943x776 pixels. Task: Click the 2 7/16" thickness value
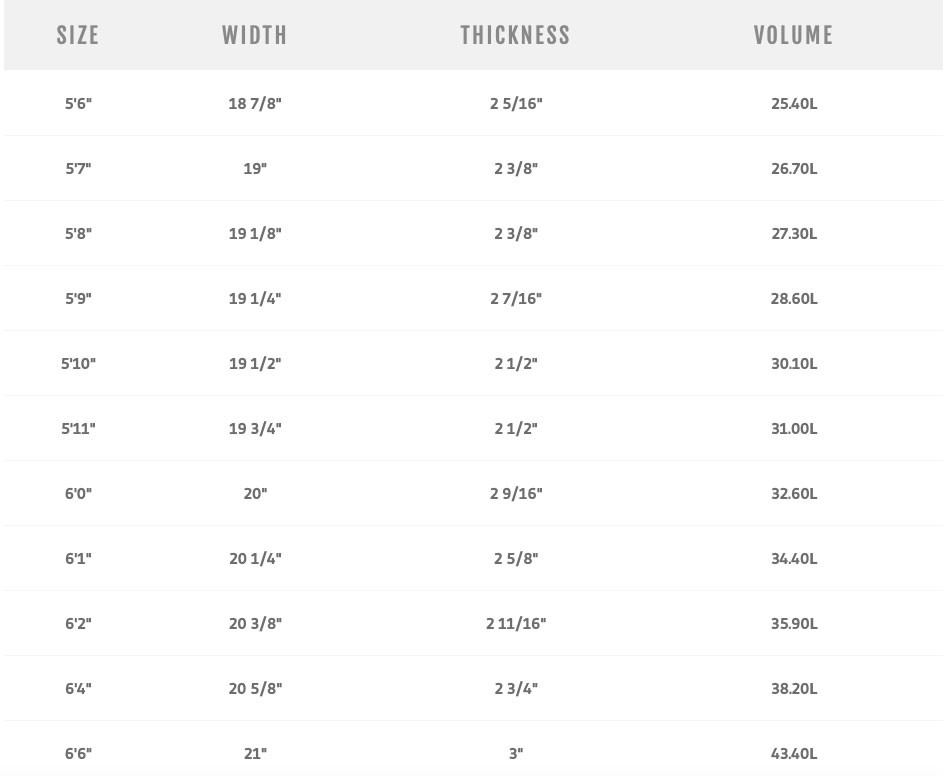pyautogui.click(x=516, y=299)
